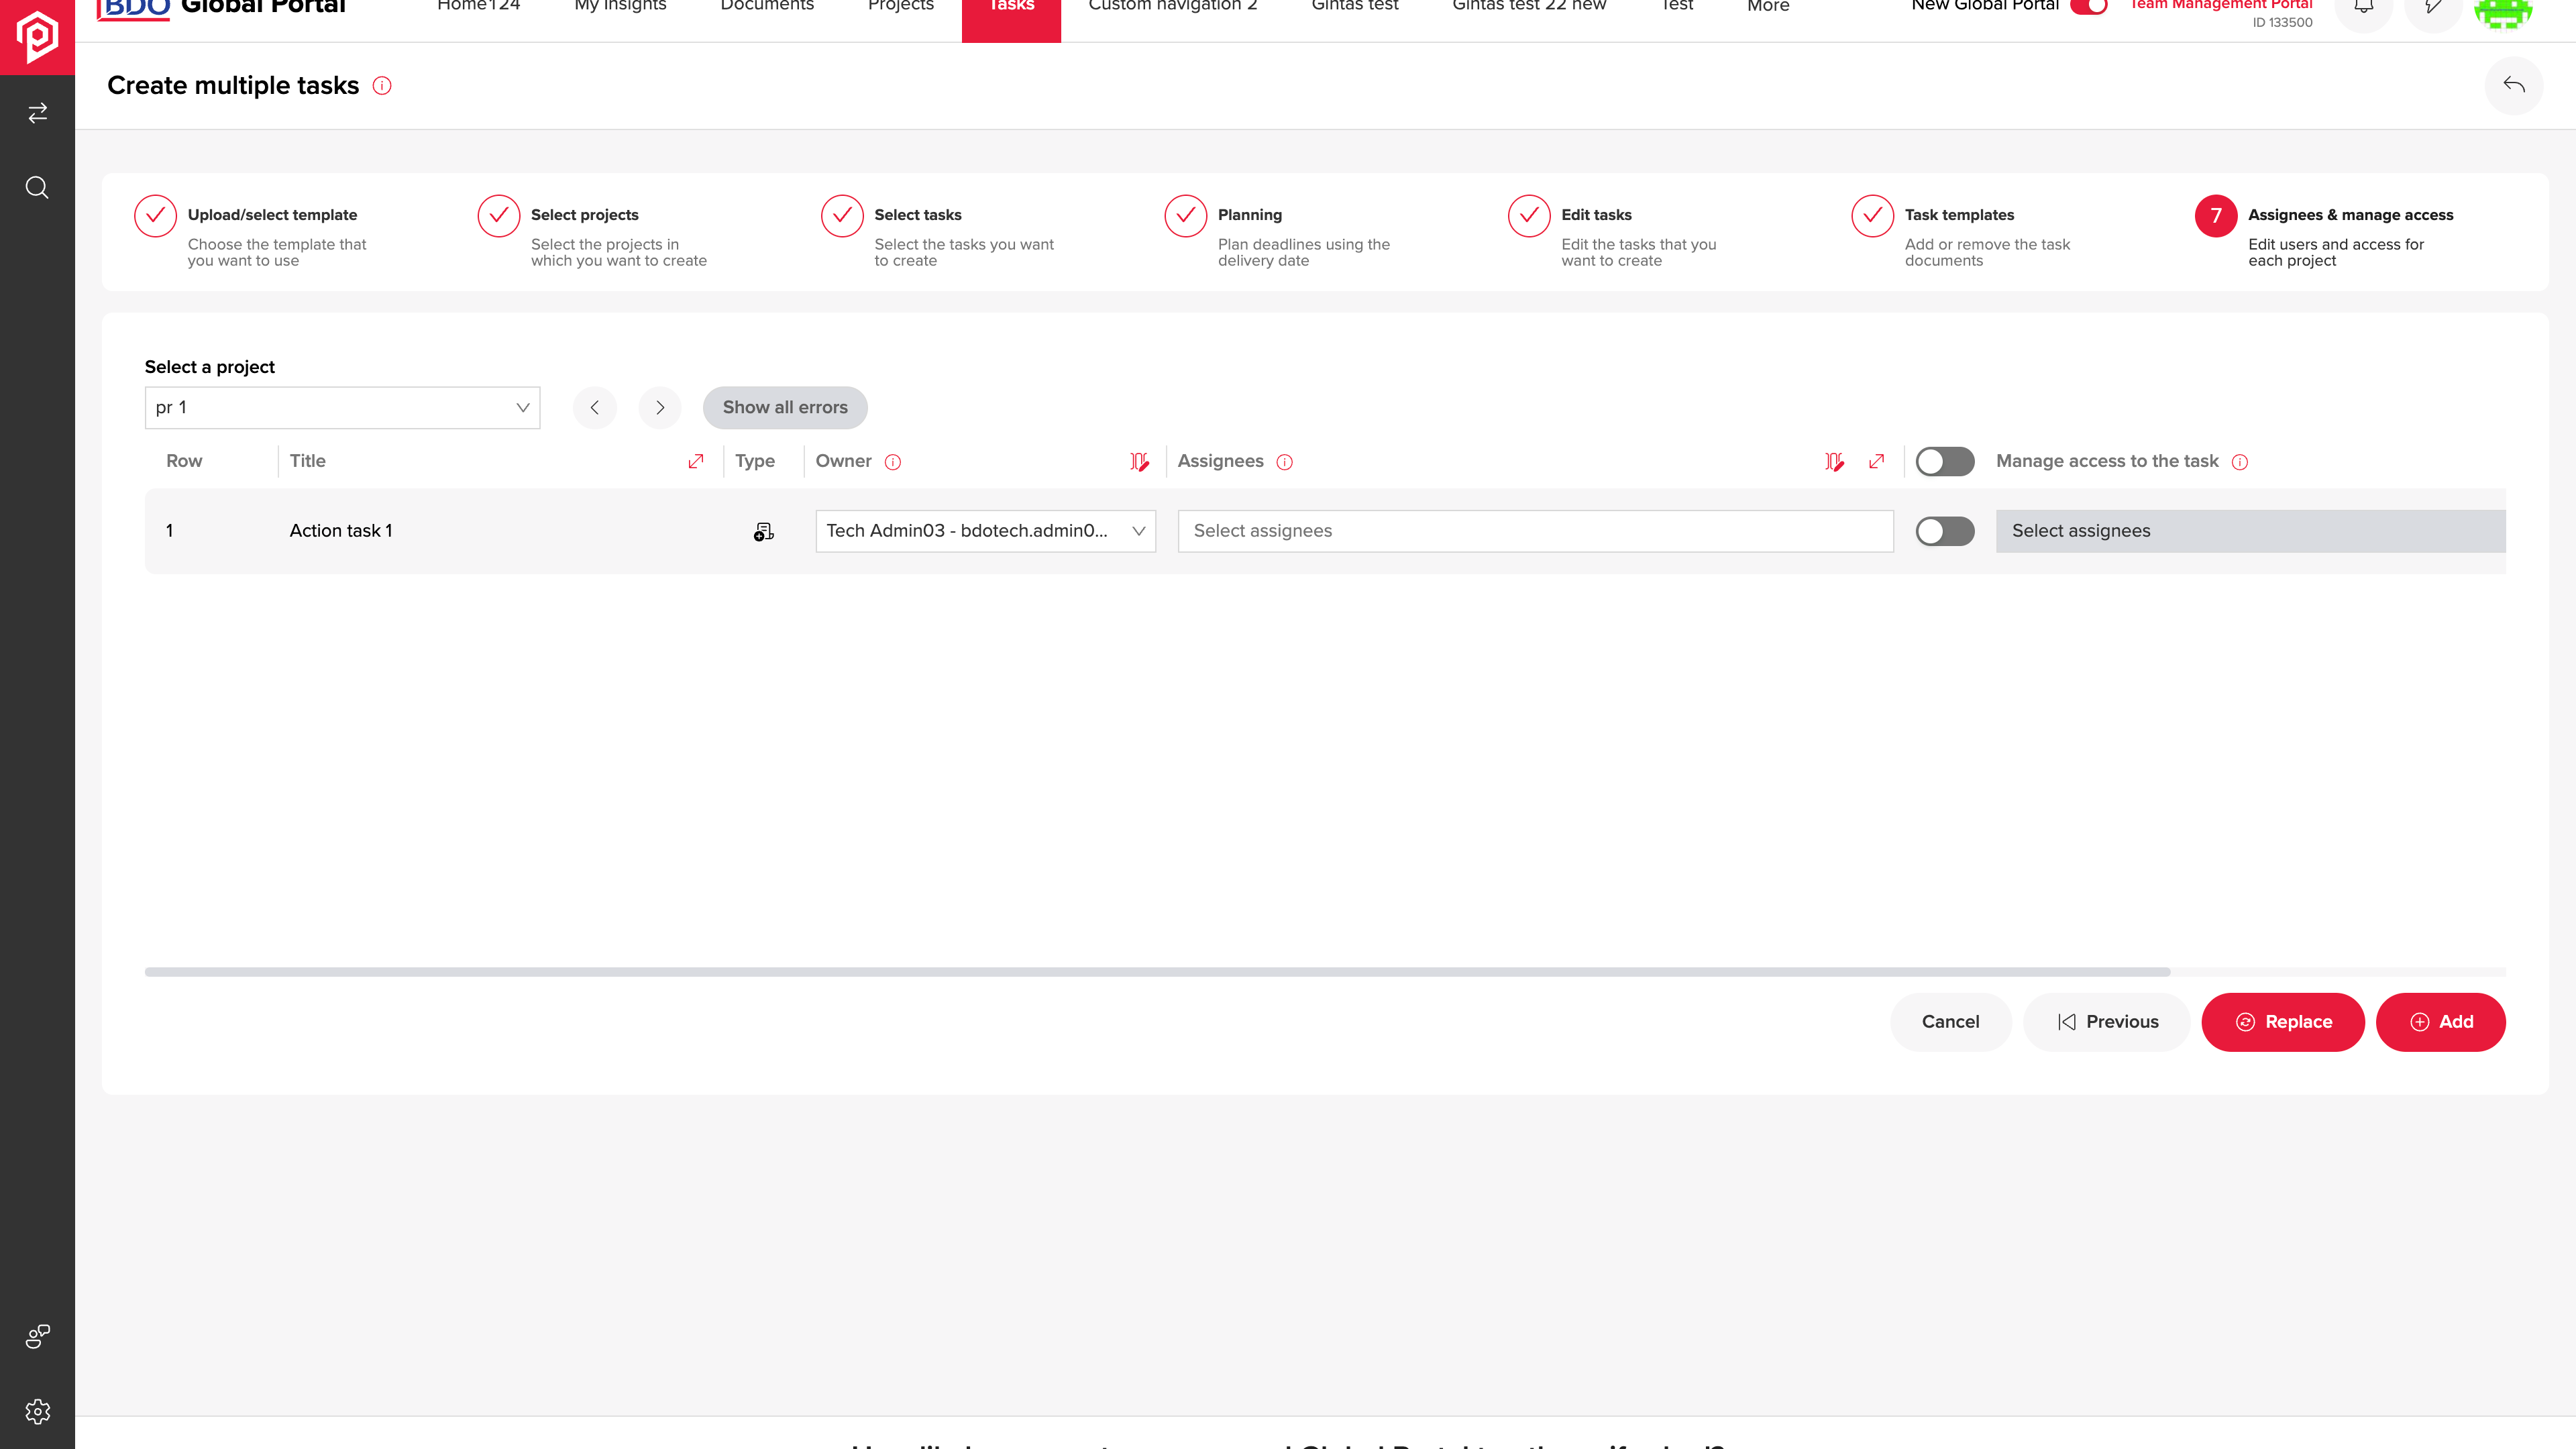Open the switch arrows icon in sidebar
2576x1449 pixels.
point(37,113)
